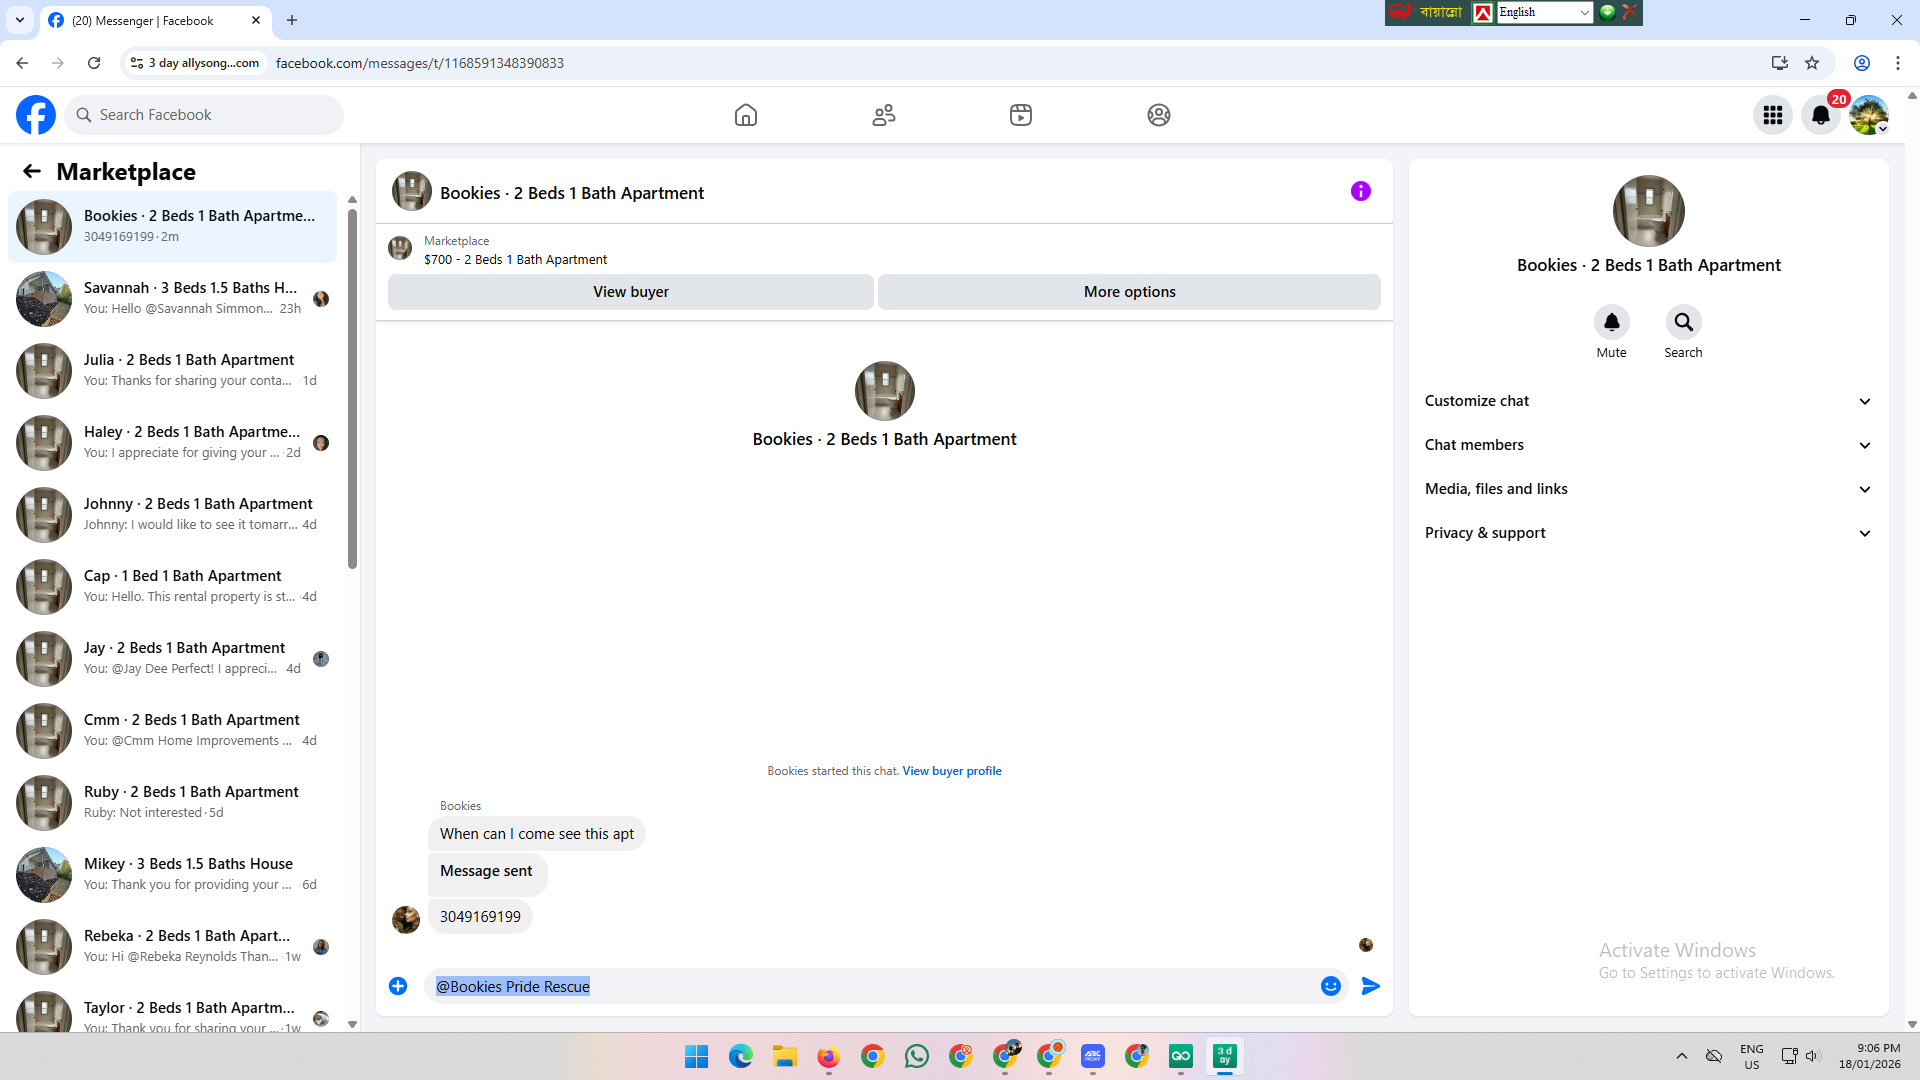Open the Facebook menu grid icon
Screen dimensions: 1920x1080
click(x=1772, y=115)
